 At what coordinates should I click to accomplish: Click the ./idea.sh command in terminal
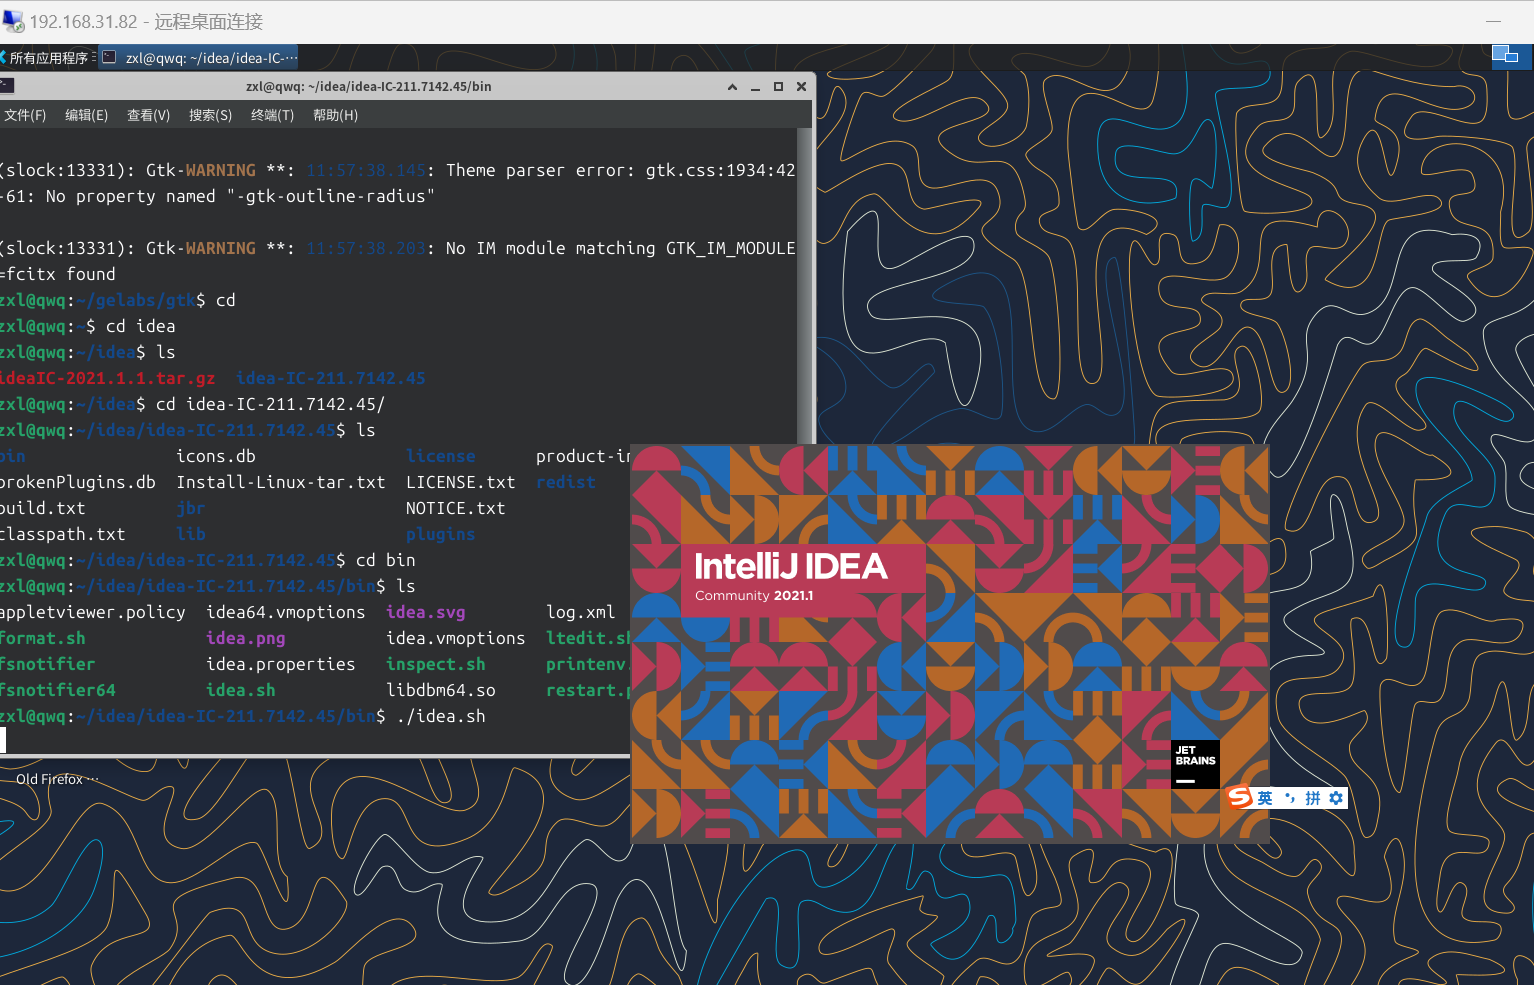441,716
